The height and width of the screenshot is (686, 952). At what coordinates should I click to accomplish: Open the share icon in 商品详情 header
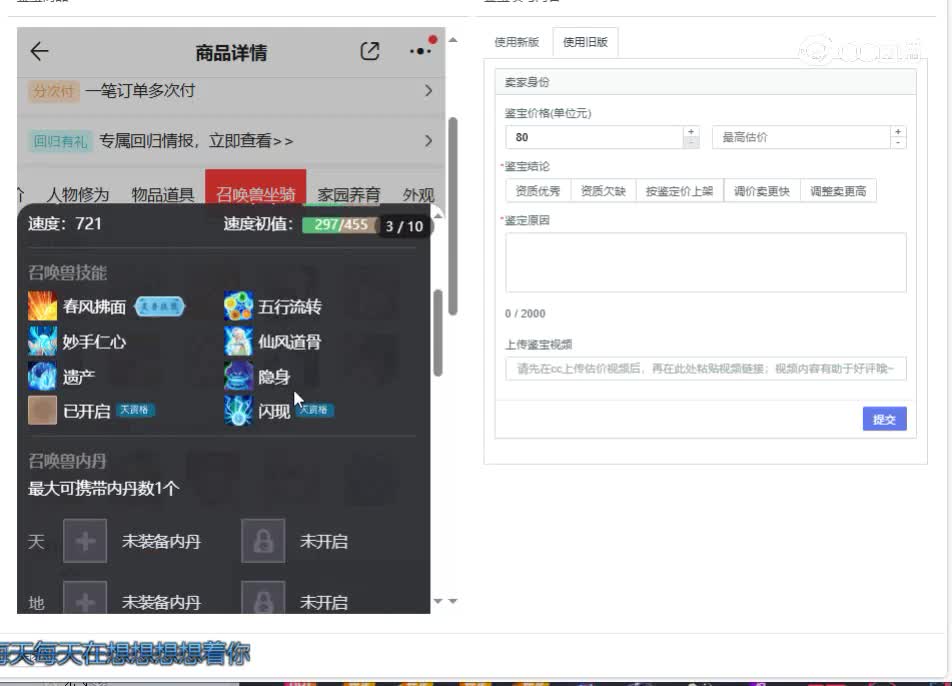tap(370, 52)
